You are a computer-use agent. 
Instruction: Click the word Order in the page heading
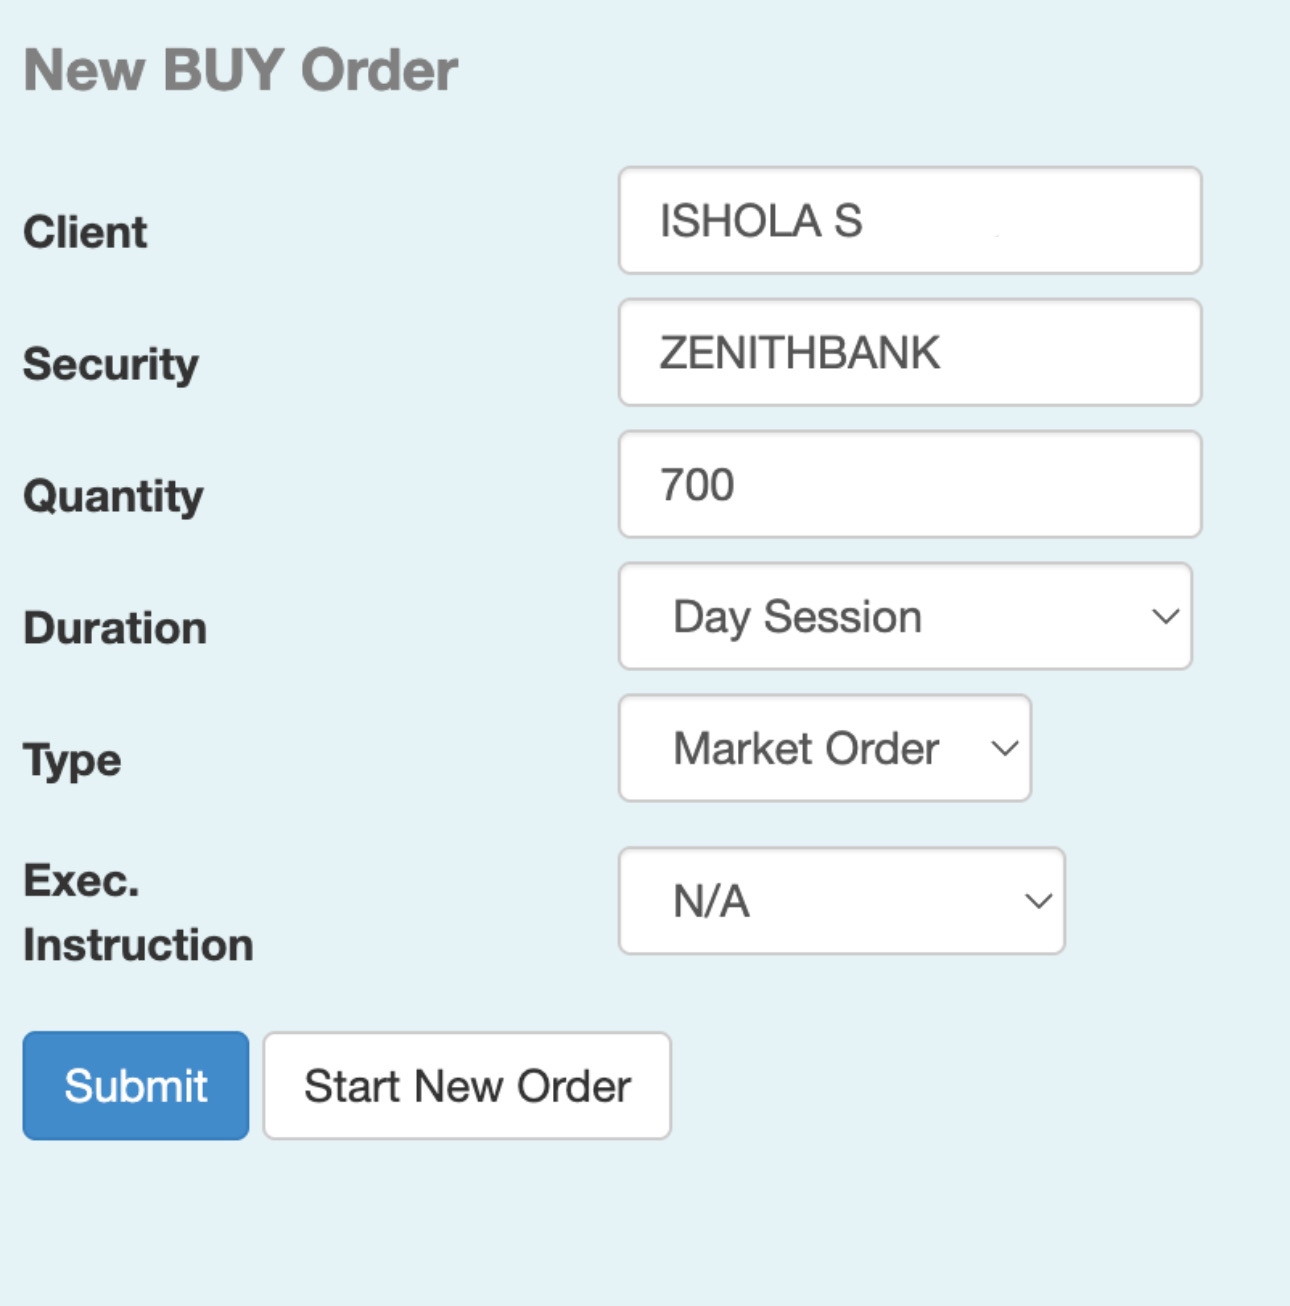(379, 70)
